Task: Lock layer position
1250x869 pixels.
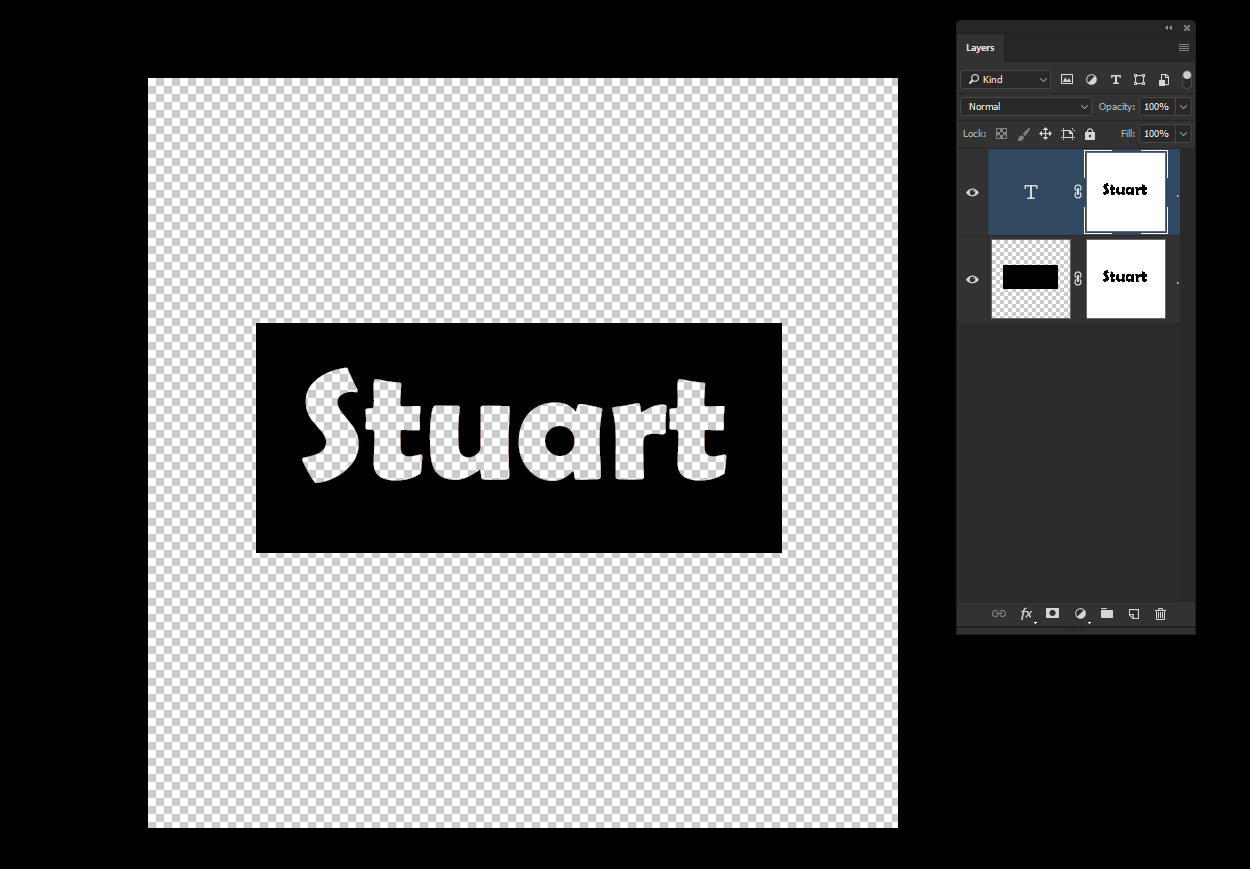Action: pyautogui.click(x=1045, y=134)
